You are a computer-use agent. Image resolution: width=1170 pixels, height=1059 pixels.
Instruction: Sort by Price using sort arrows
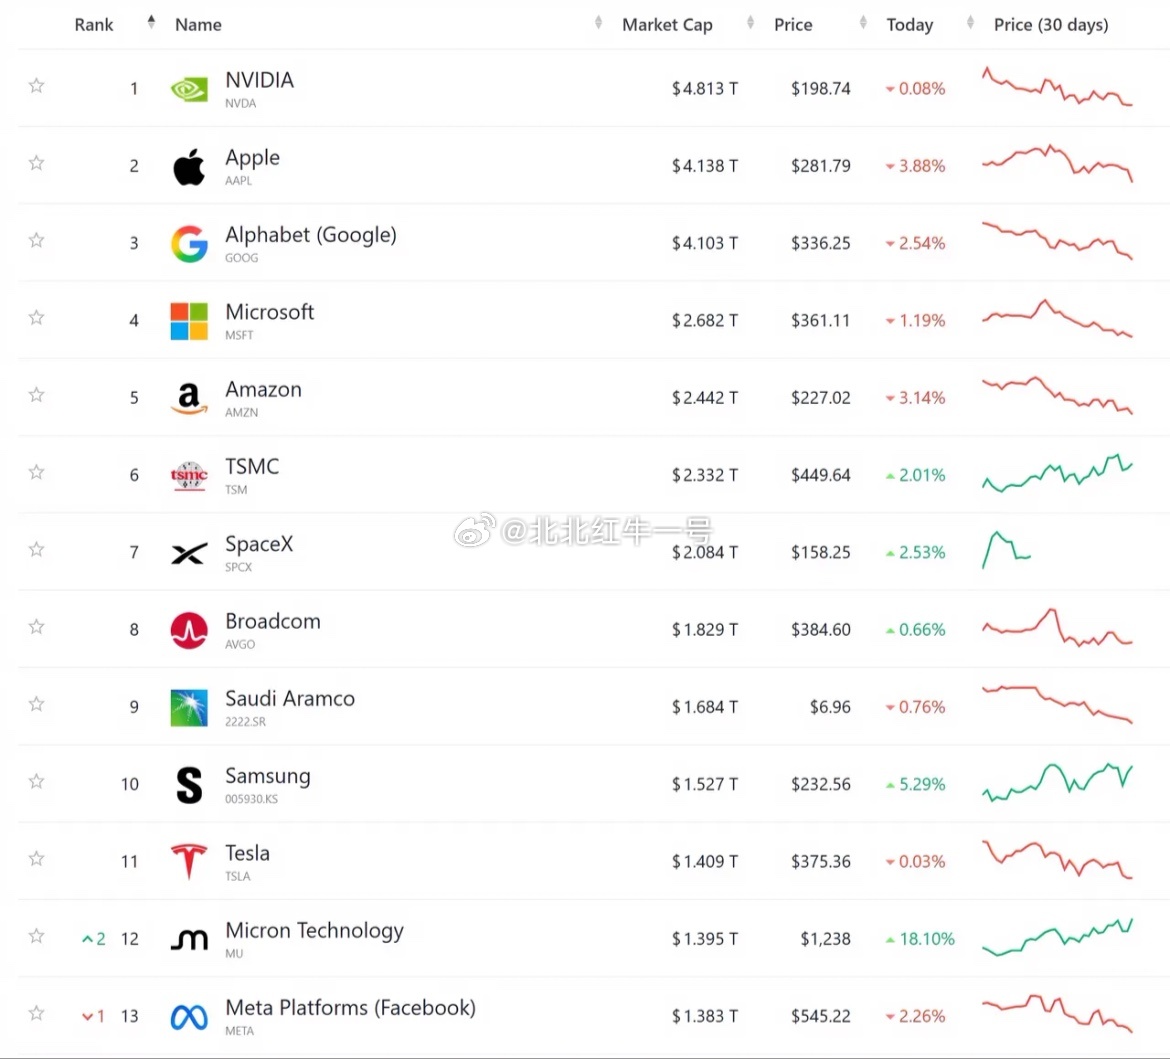pos(863,23)
